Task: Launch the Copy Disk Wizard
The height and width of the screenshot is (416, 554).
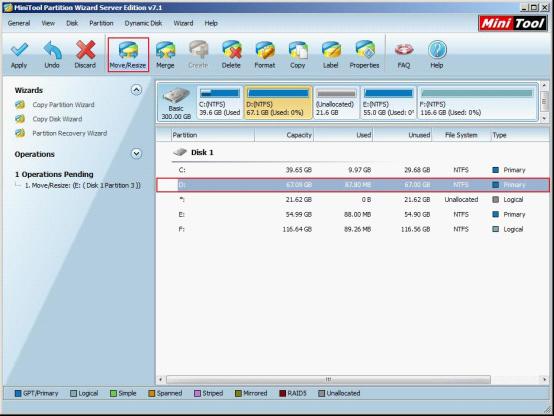Action: coord(57,119)
